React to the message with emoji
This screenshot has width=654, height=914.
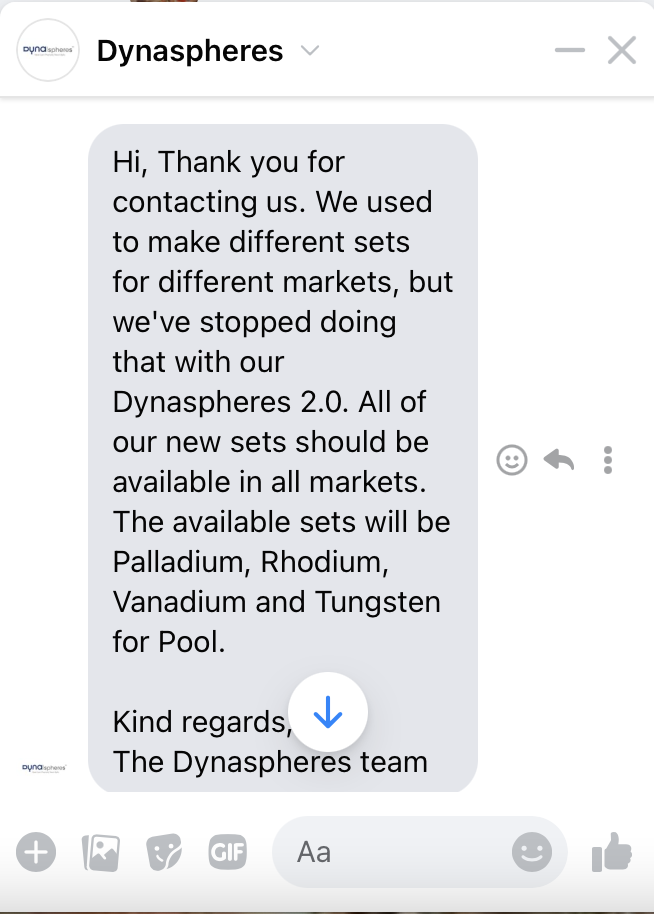point(512,460)
